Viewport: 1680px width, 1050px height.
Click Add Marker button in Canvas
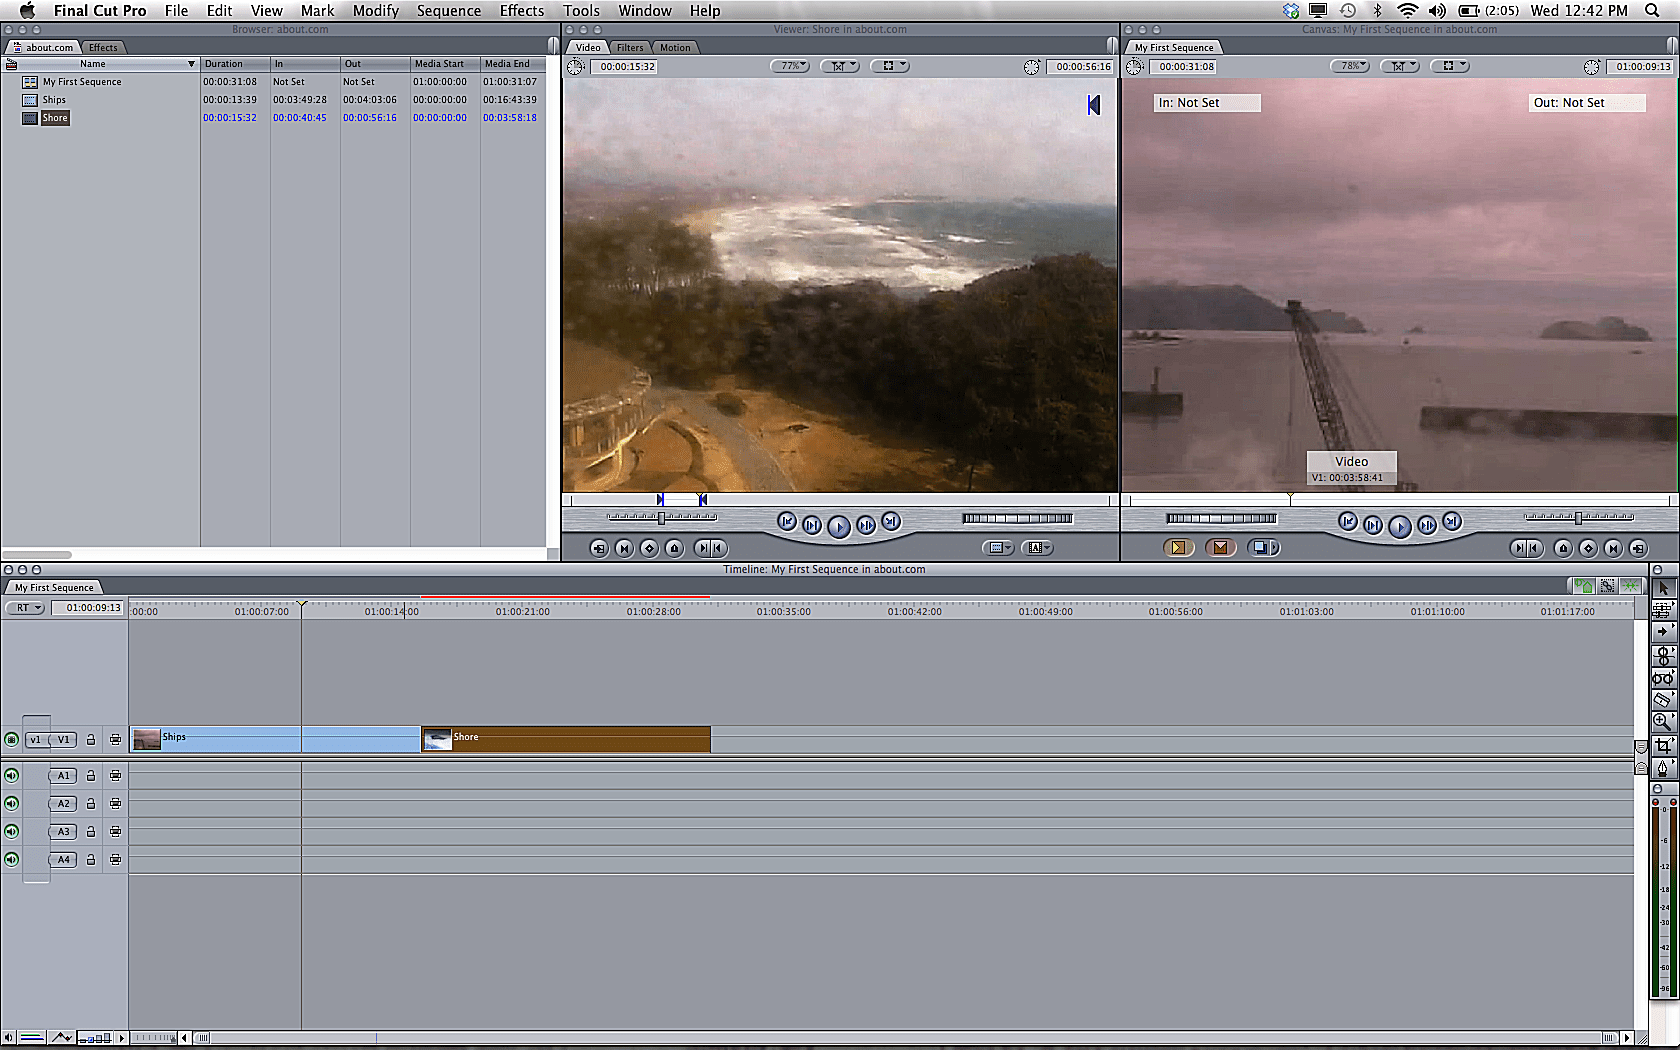[1563, 548]
